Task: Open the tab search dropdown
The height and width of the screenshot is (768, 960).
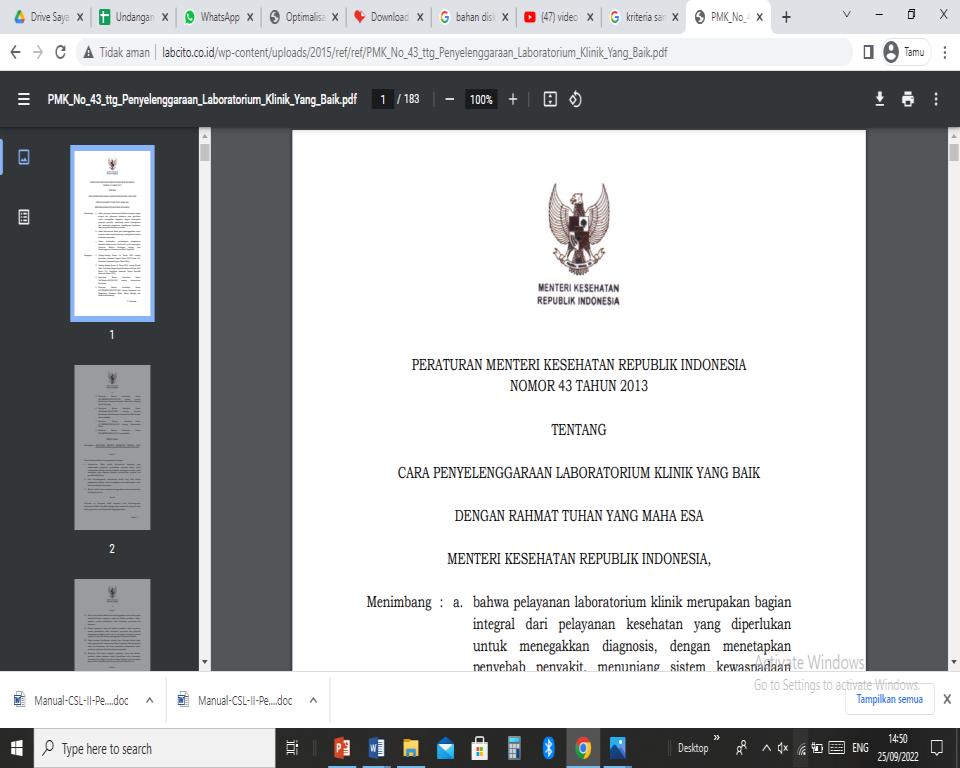Action: (847, 14)
